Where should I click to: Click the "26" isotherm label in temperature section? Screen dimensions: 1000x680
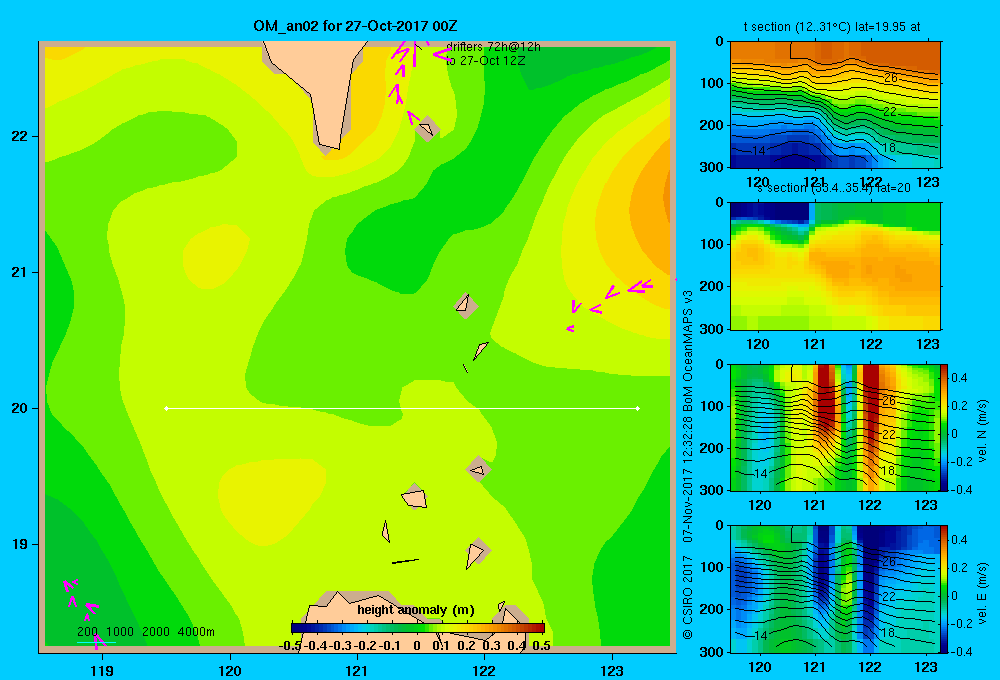[x=890, y=78]
